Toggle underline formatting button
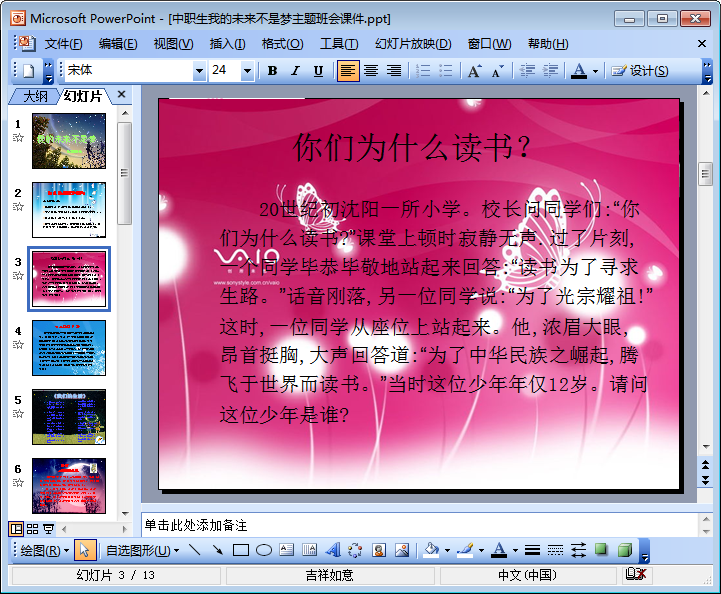 (x=318, y=71)
